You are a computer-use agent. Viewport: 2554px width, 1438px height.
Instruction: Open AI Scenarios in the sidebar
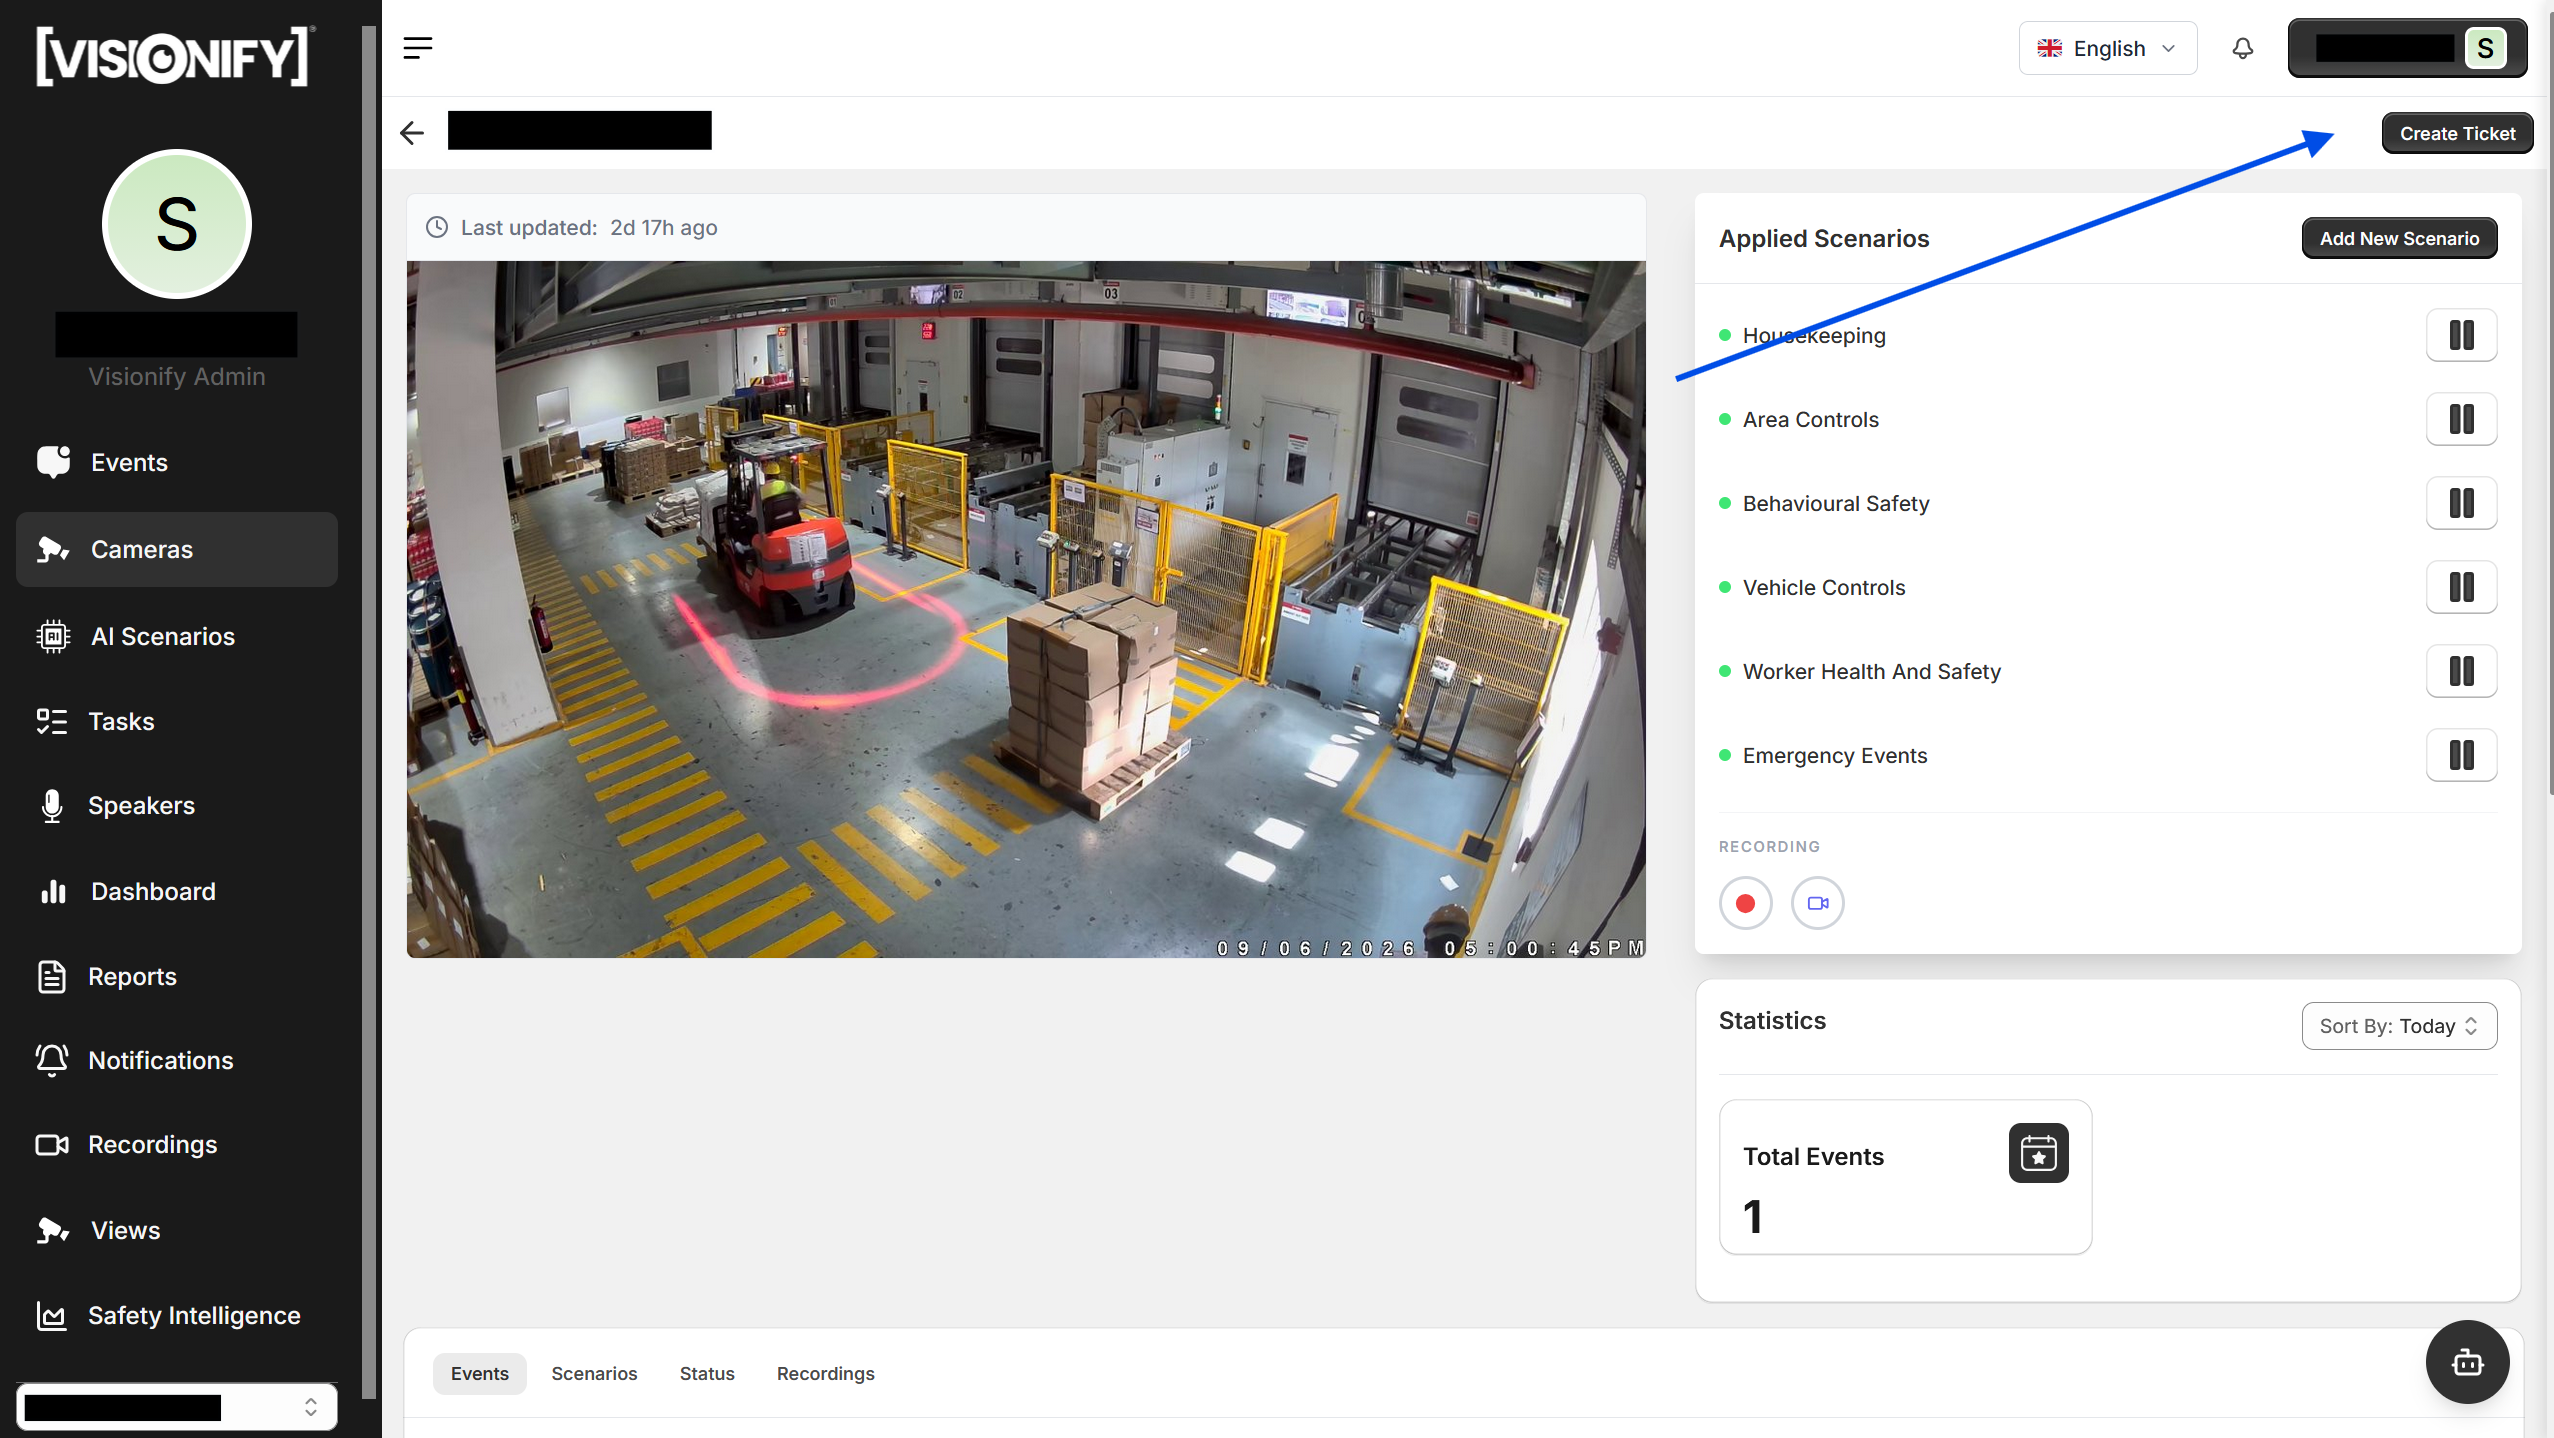[177, 636]
